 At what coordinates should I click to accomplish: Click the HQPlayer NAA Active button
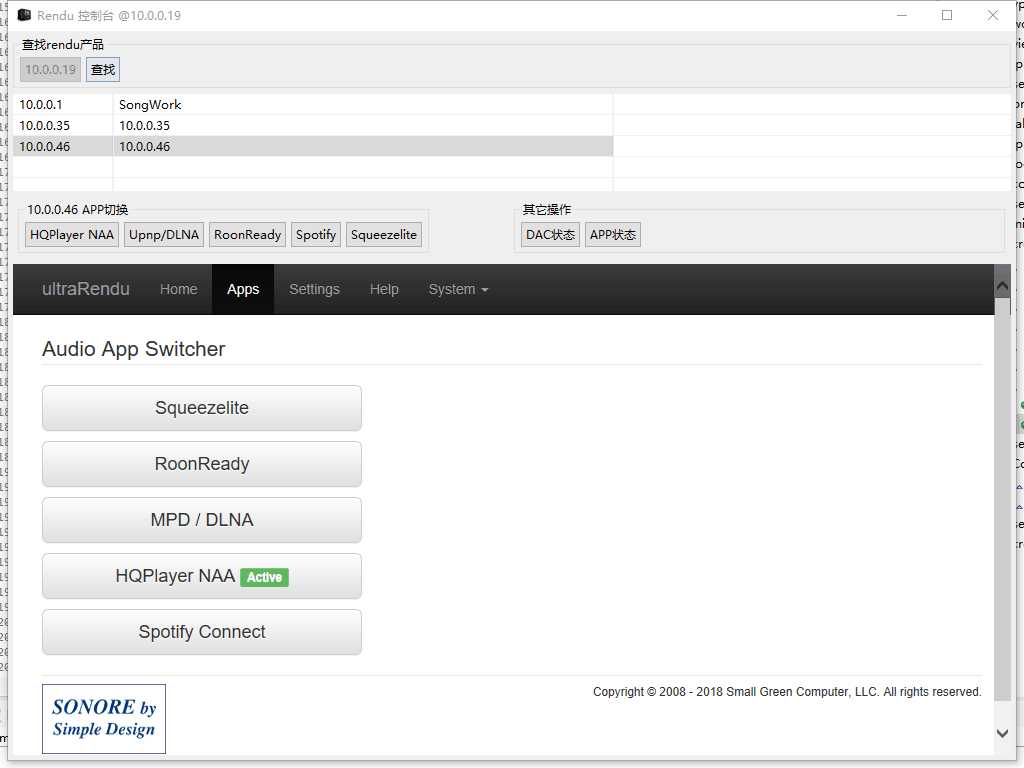202,576
